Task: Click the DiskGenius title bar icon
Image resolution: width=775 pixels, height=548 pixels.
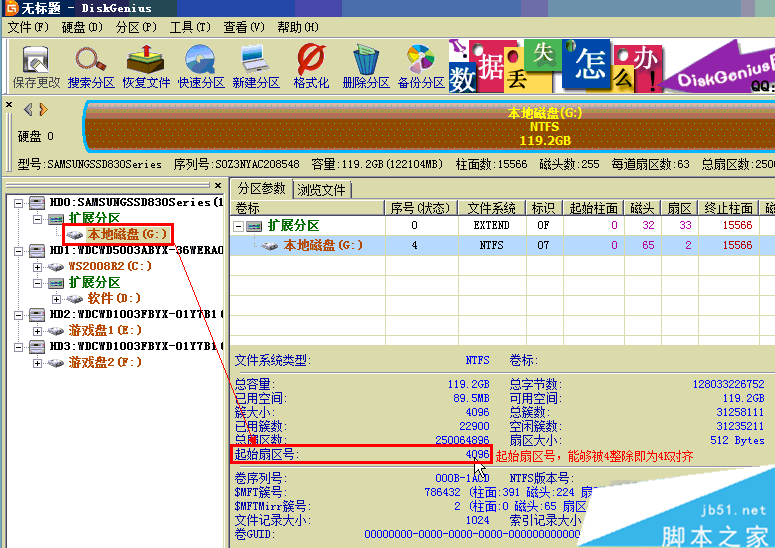Action: (11, 7)
